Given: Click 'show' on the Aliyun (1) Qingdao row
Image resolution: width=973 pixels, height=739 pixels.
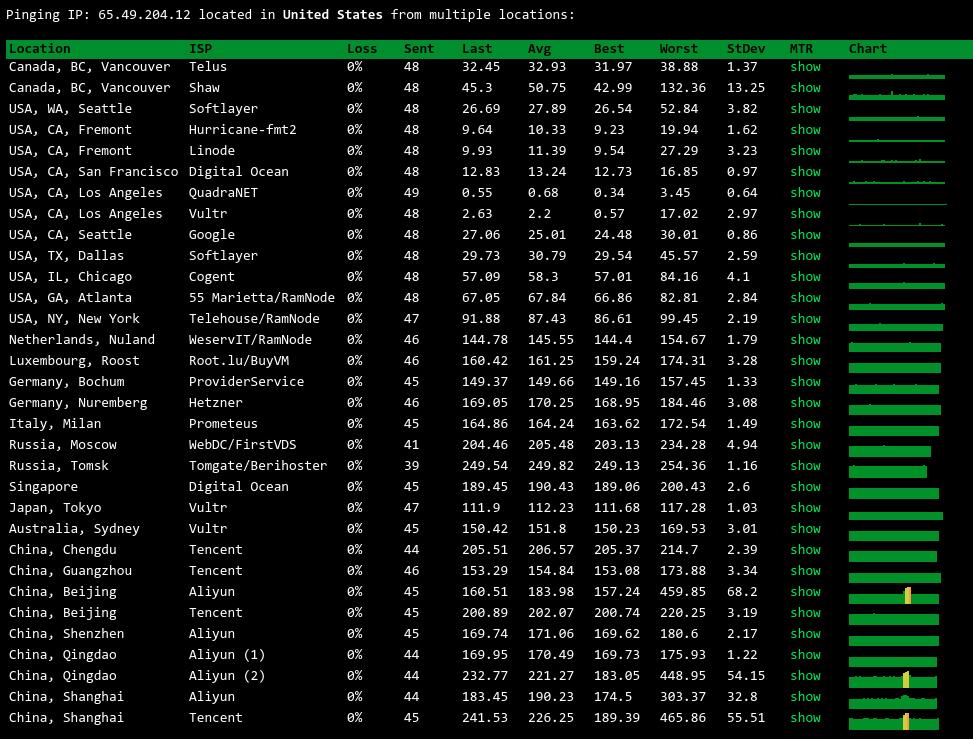Looking at the screenshot, I should tap(805, 655).
